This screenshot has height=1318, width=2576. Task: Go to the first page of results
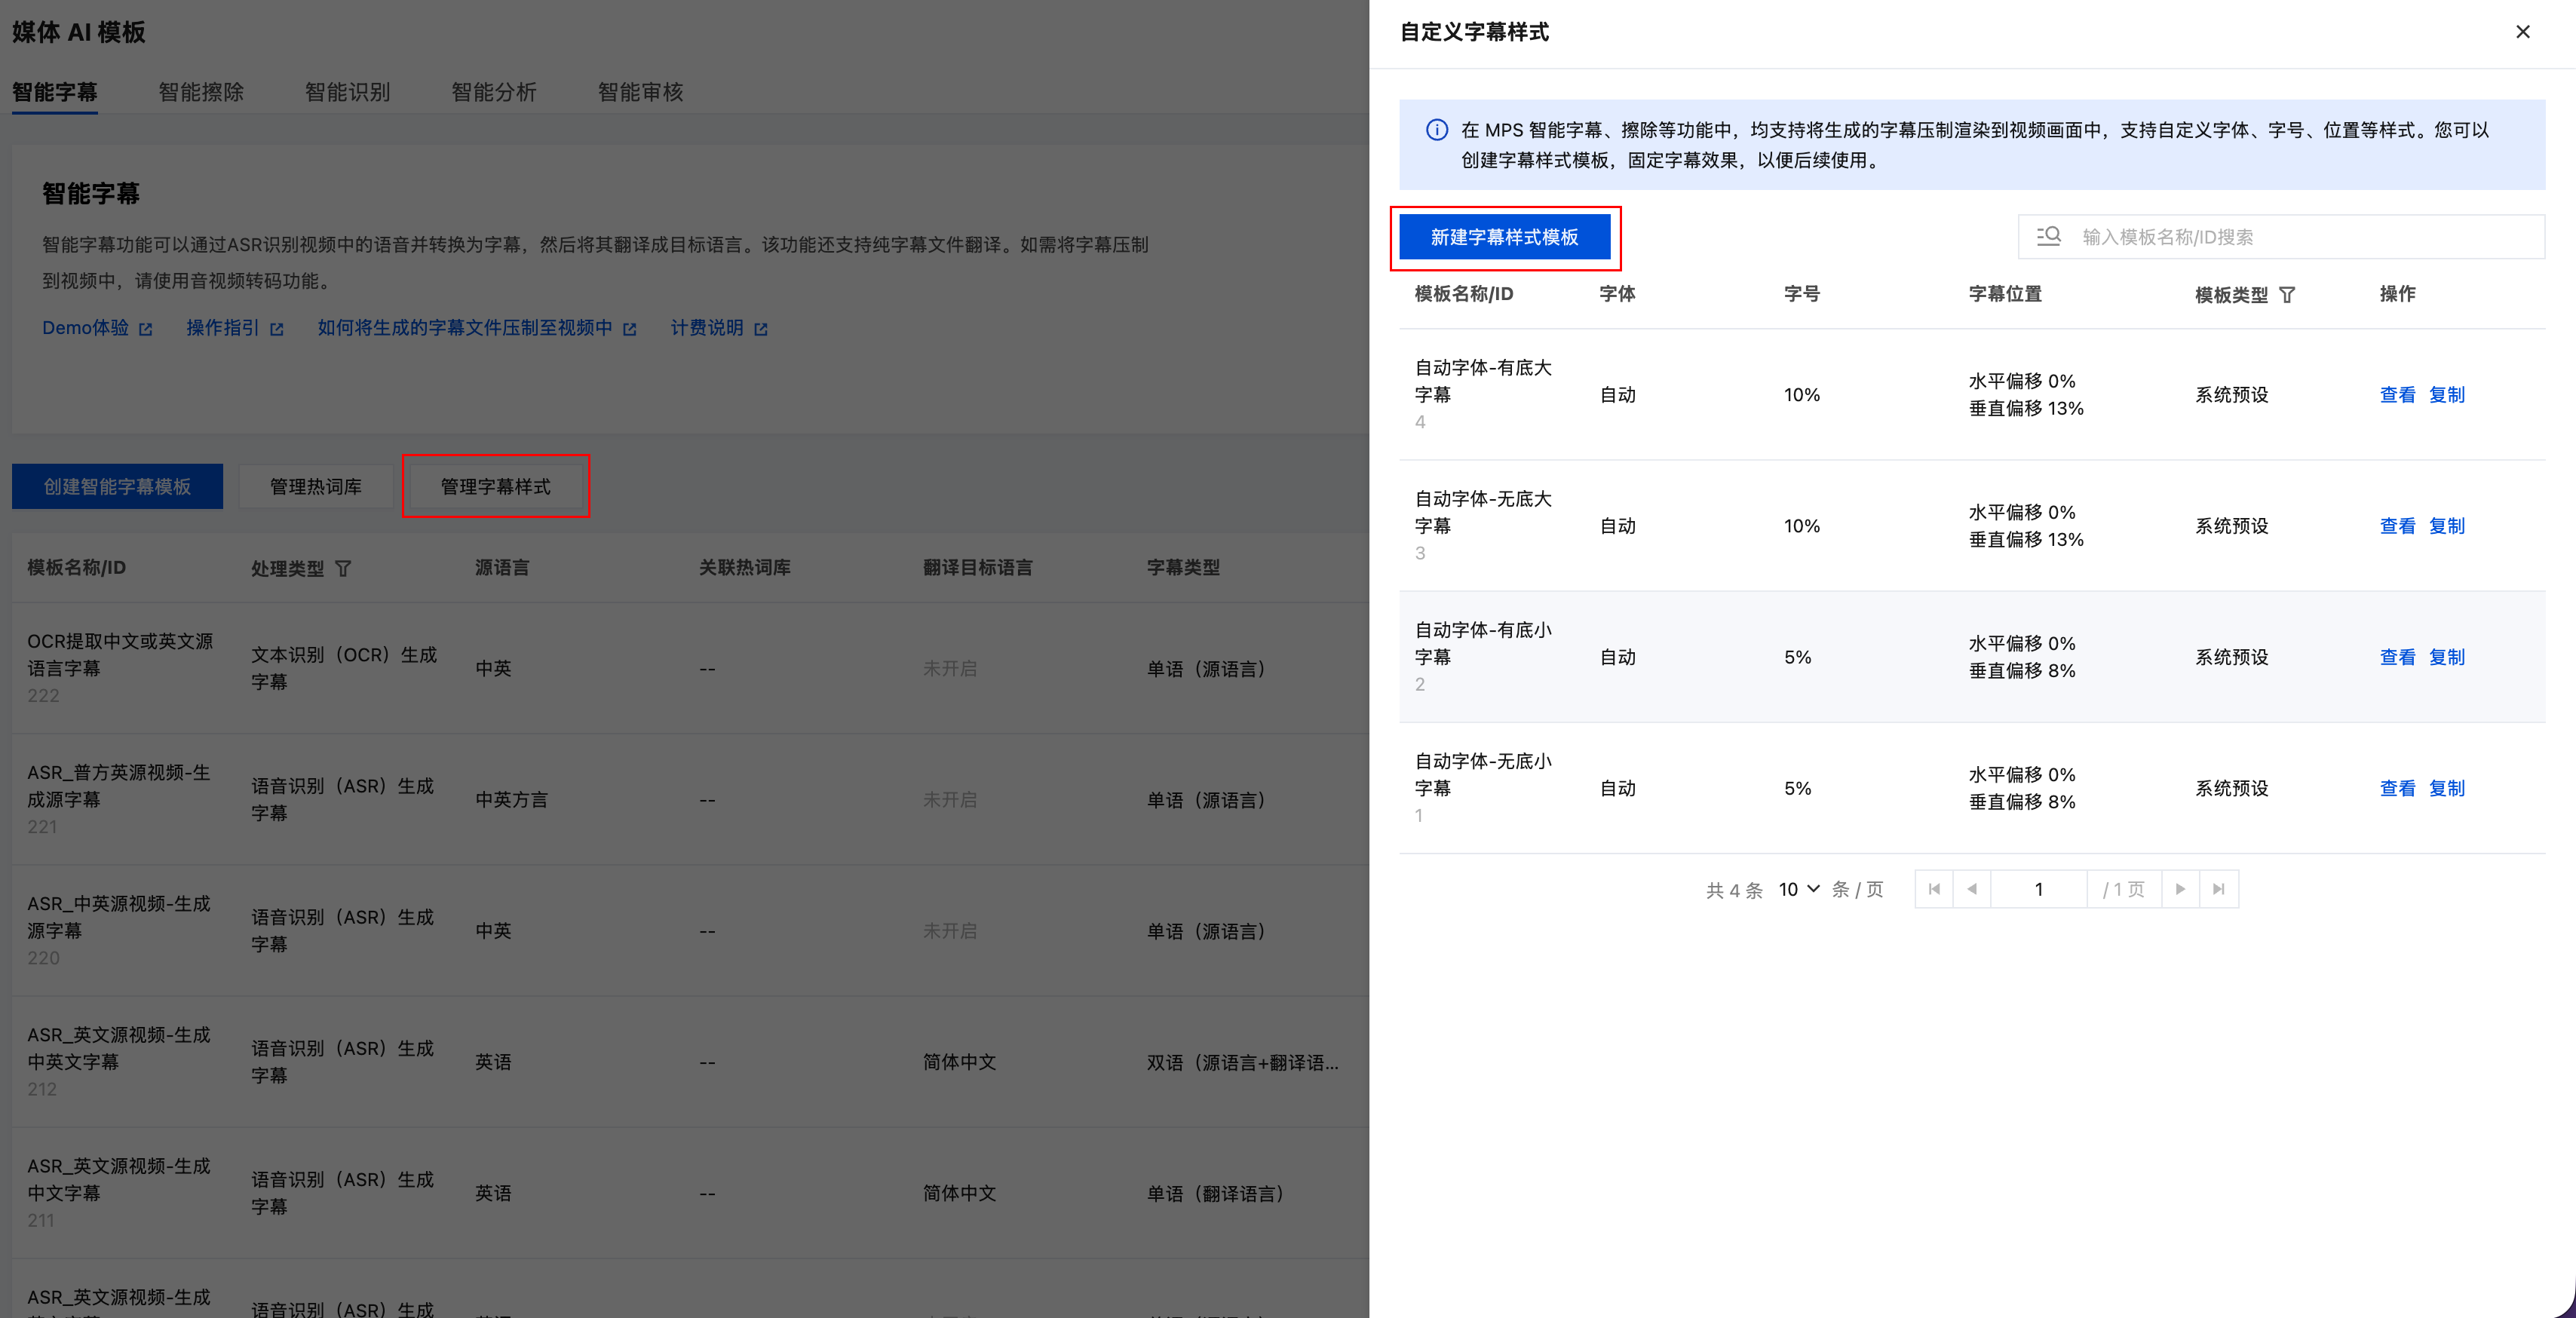coord(1934,889)
